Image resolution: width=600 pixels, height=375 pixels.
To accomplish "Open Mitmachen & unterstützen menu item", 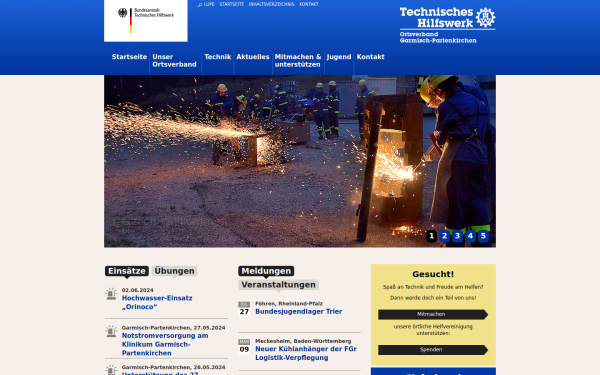I will point(298,60).
